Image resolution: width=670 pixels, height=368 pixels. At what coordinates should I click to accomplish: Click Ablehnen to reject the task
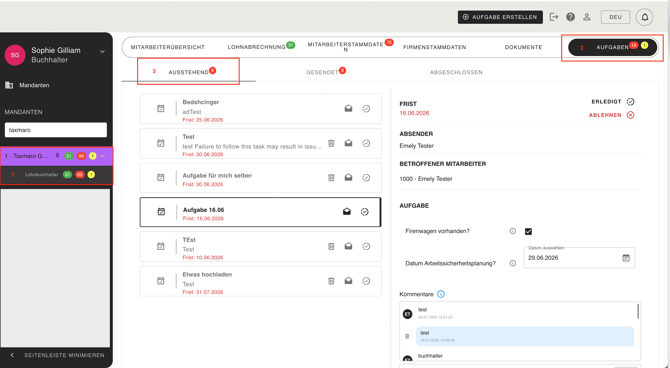611,115
